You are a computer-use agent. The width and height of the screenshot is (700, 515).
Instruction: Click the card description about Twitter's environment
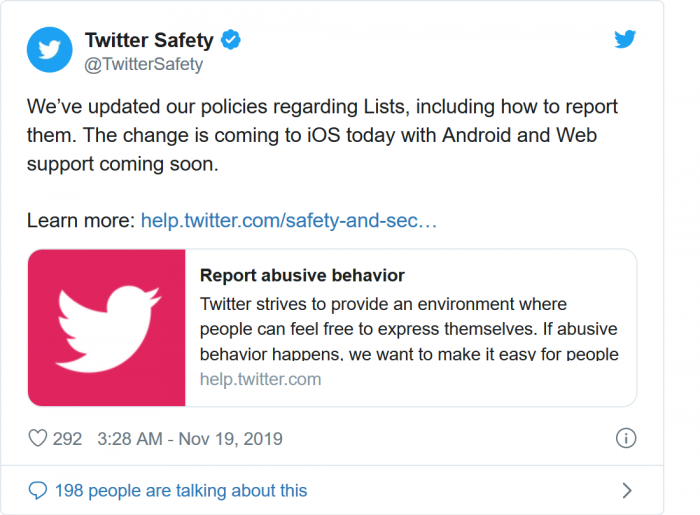(408, 328)
